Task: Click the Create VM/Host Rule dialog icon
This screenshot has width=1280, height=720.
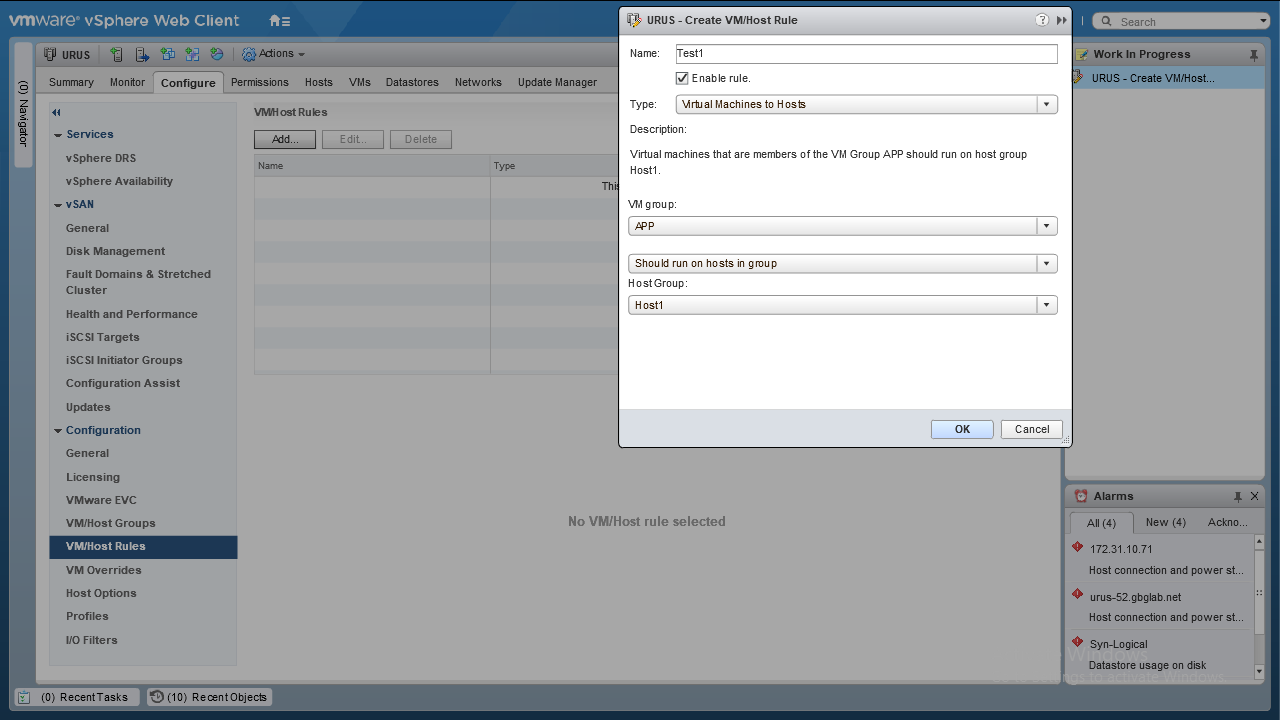Action: (x=634, y=20)
